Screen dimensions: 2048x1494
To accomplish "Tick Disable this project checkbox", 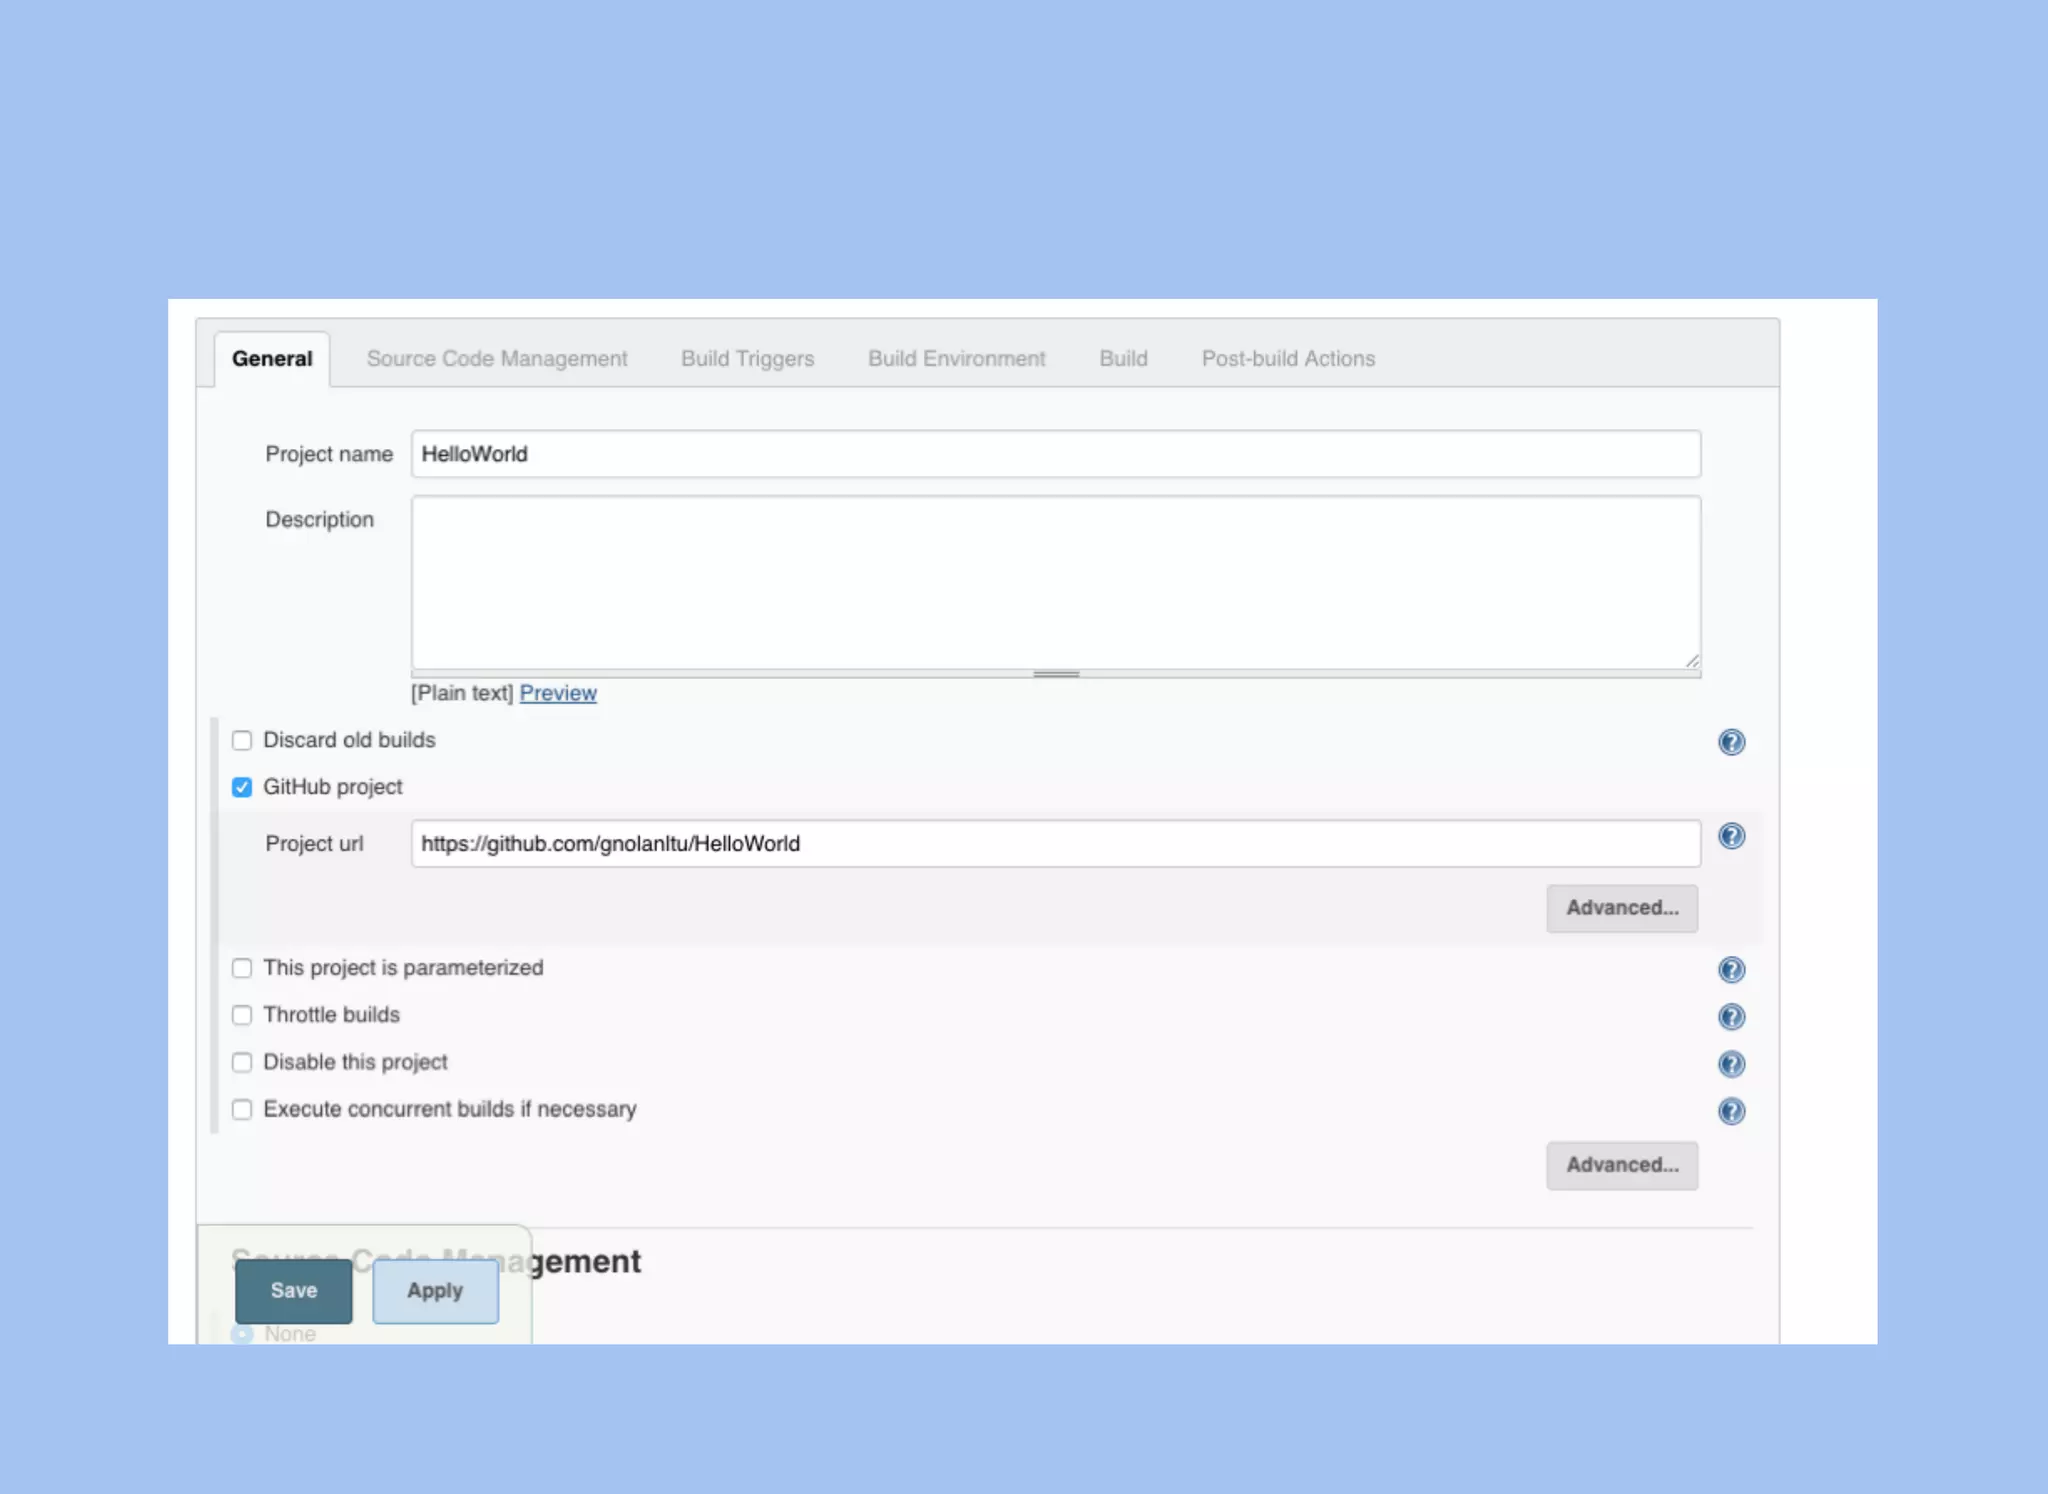I will click(x=242, y=1062).
